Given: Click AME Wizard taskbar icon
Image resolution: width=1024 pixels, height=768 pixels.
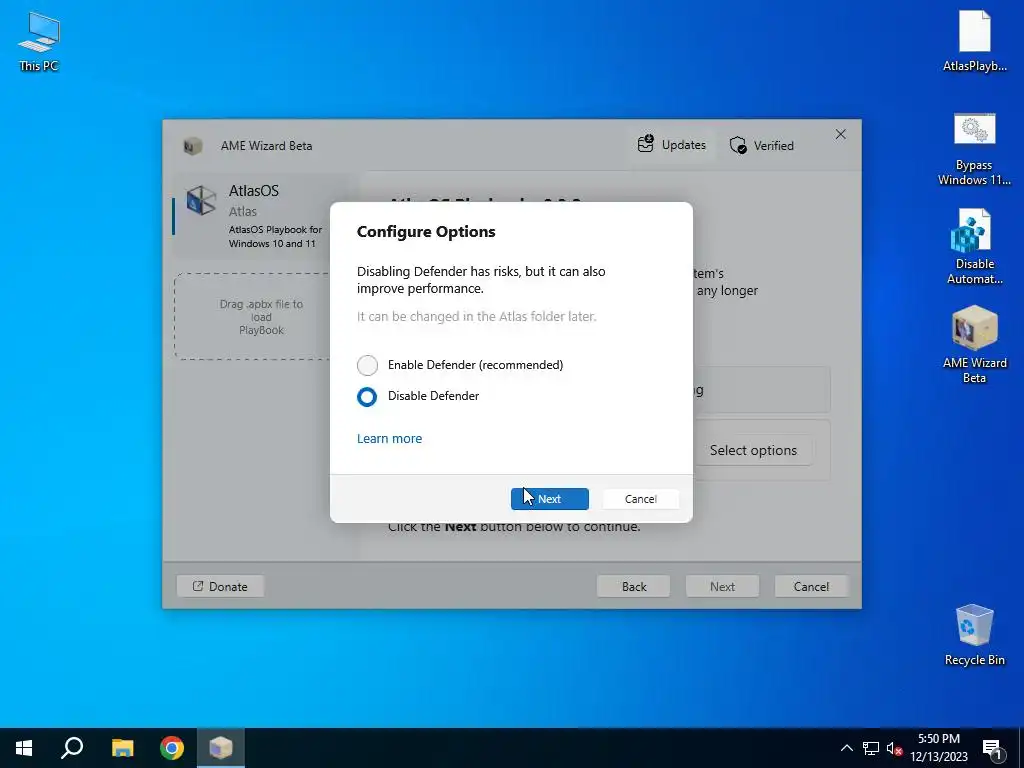Looking at the screenshot, I should click(x=221, y=748).
